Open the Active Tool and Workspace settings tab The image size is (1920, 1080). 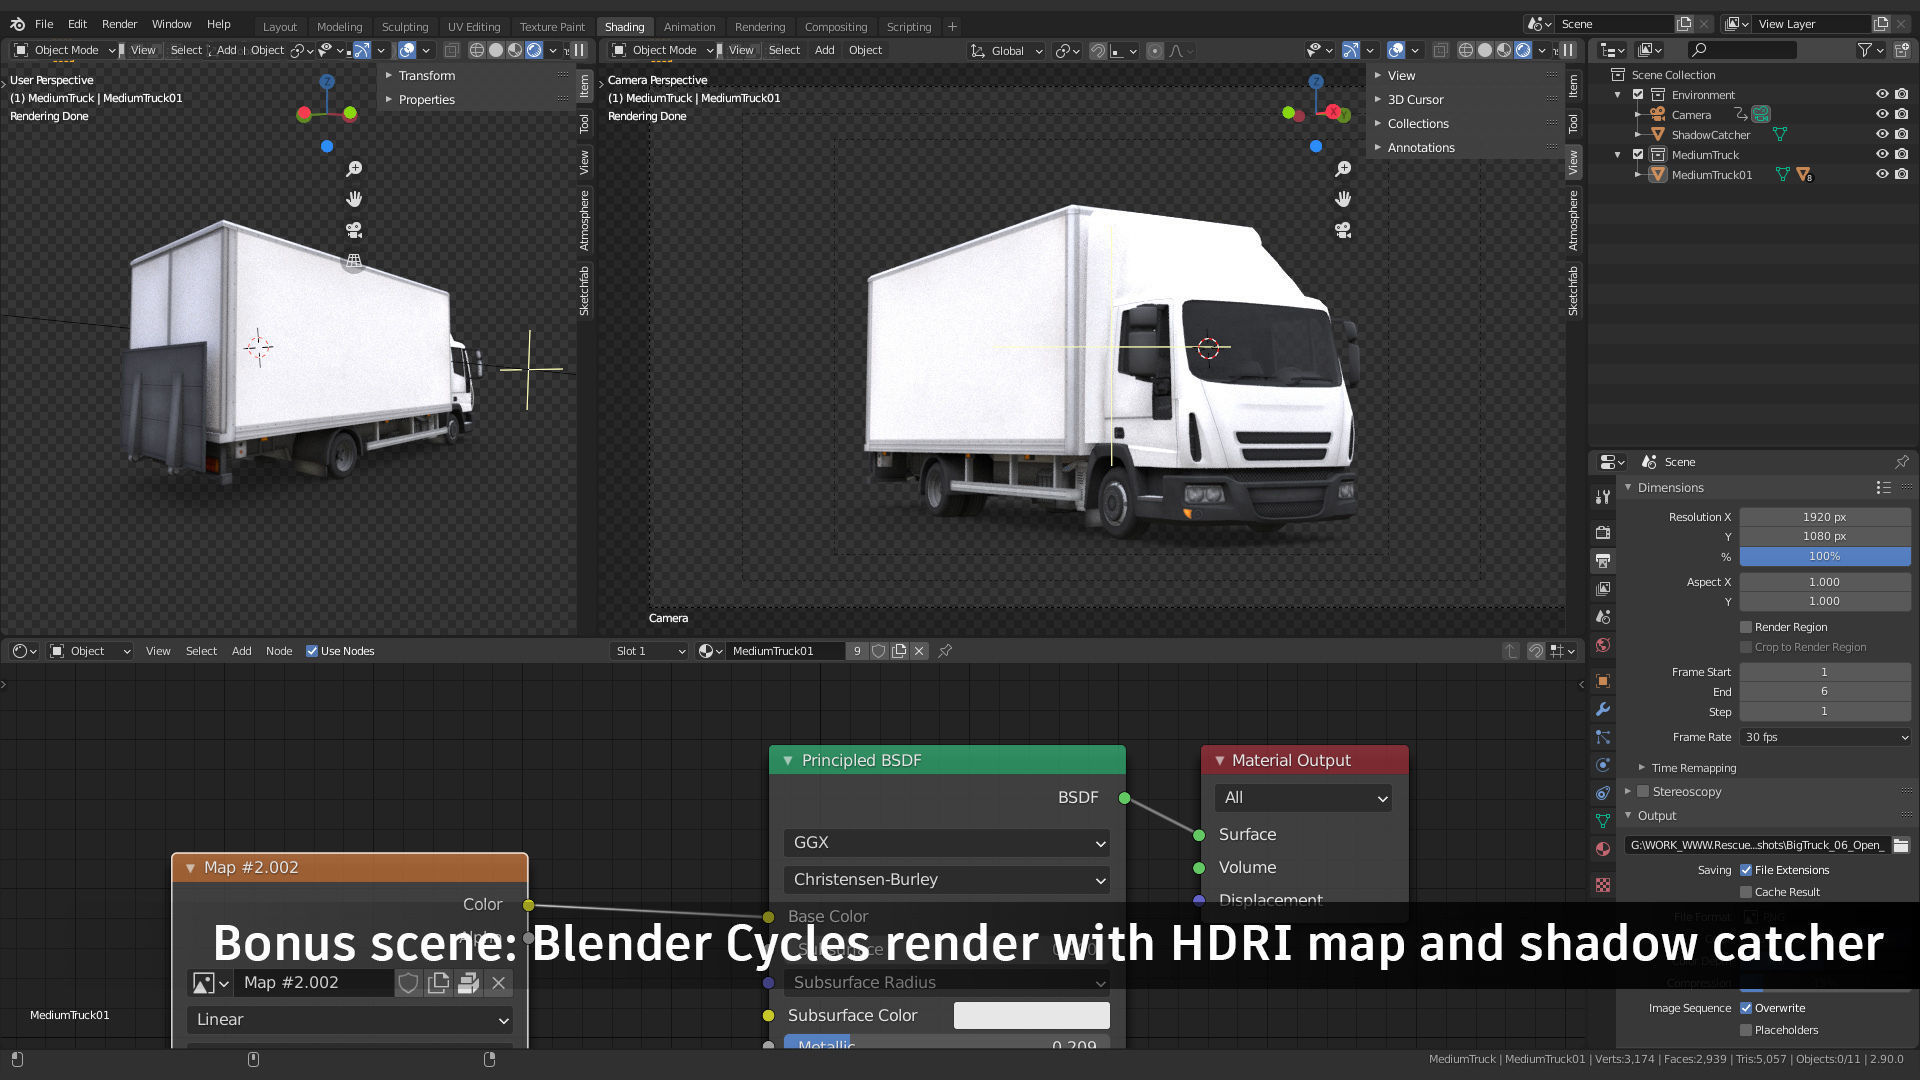tap(1603, 496)
